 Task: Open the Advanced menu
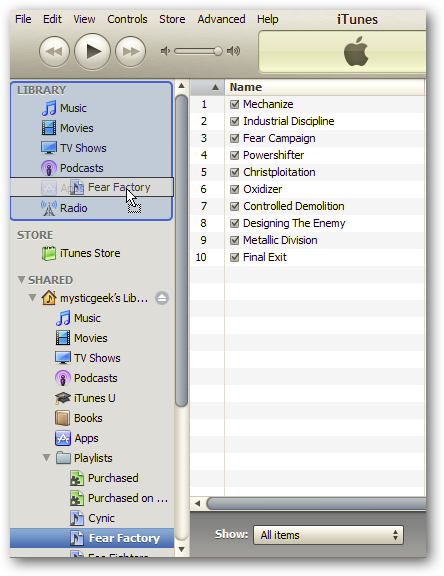point(221,19)
